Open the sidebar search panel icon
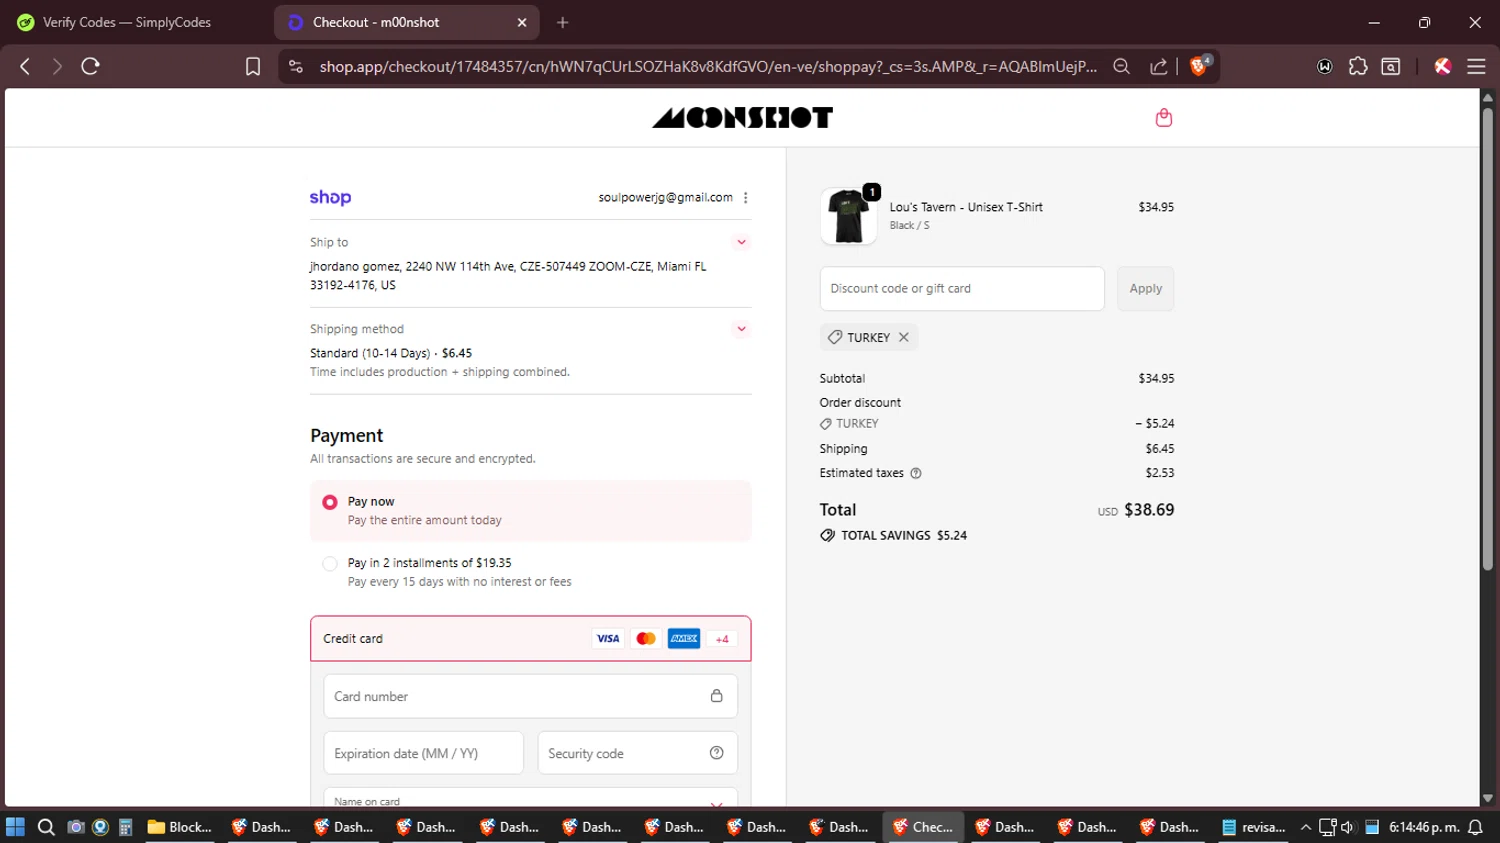 click(1391, 66)
